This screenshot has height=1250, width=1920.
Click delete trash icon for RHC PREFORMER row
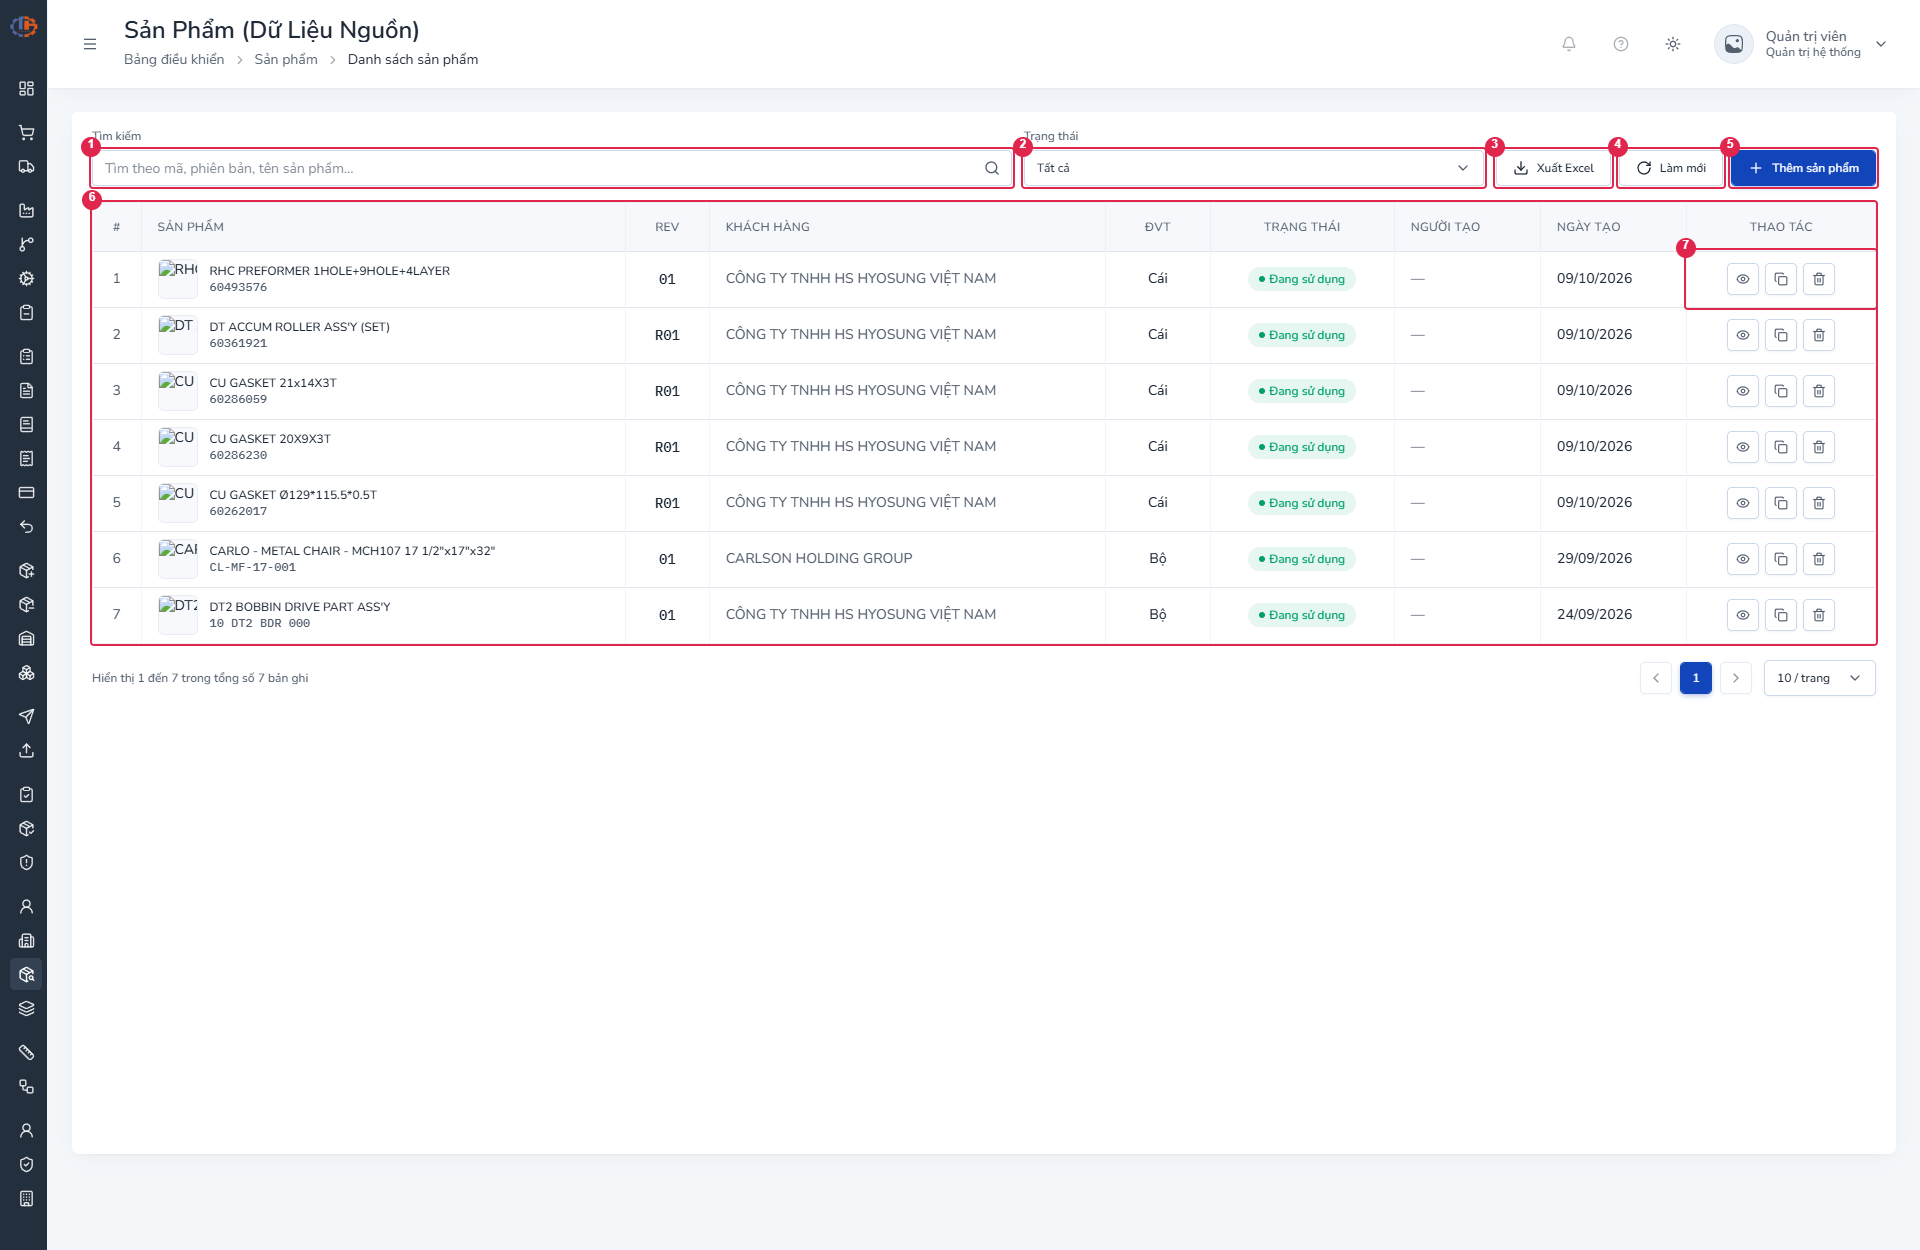tap(1819, 279)
